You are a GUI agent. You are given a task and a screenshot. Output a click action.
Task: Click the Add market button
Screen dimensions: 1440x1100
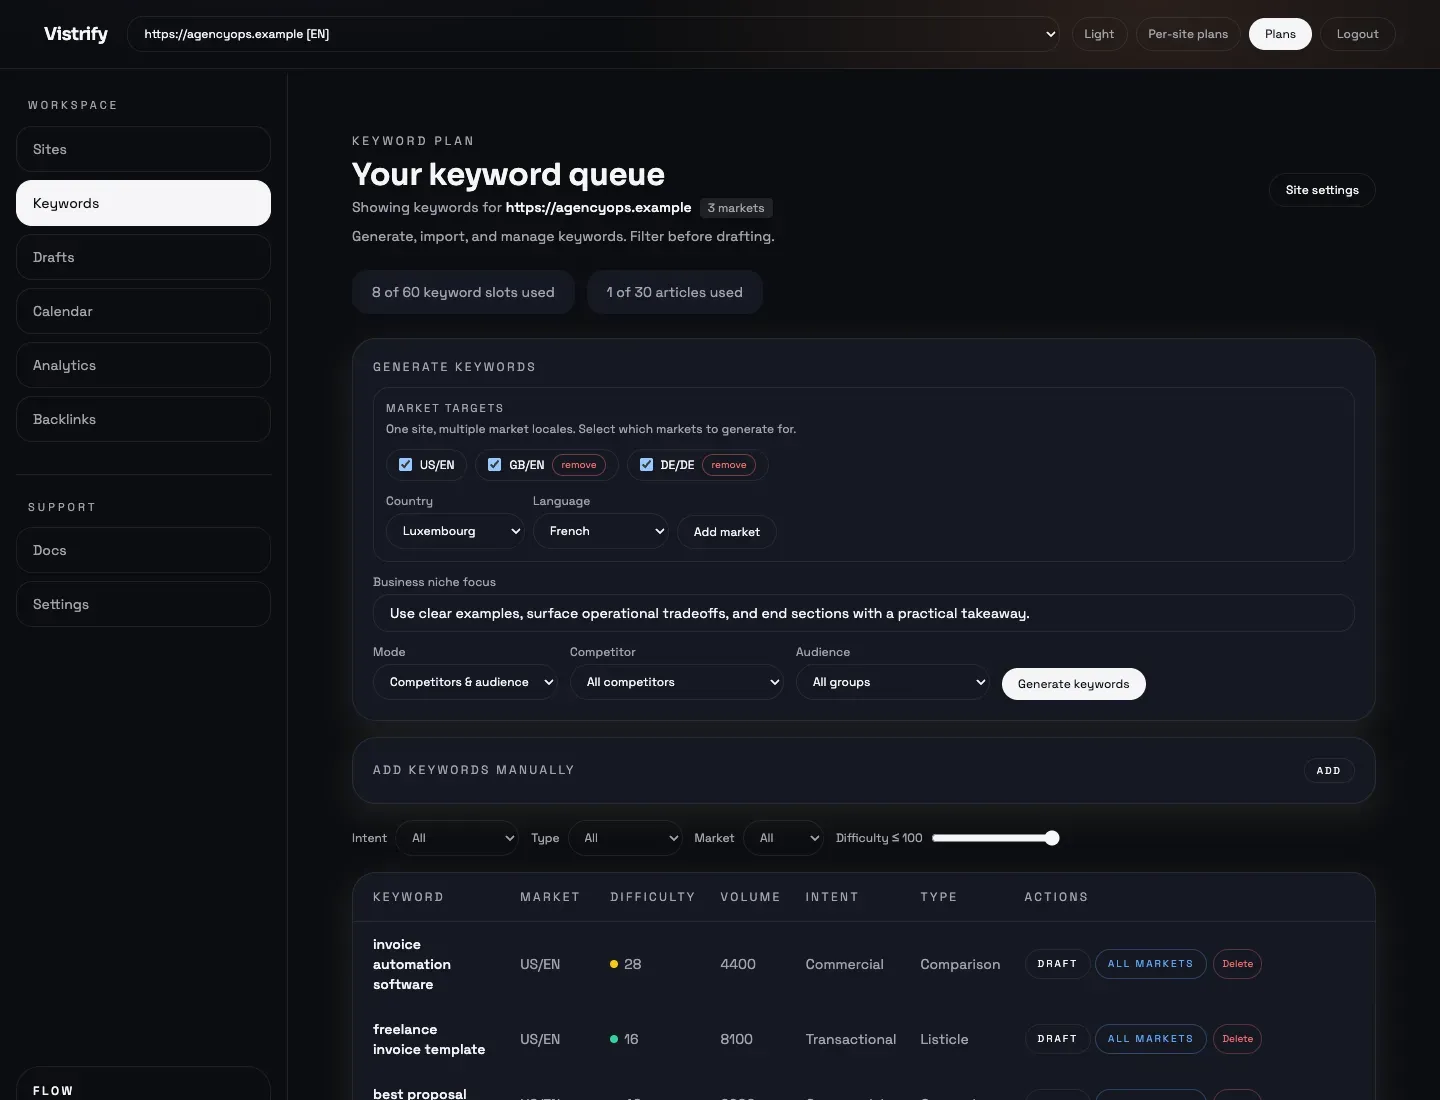pos(726,532)
